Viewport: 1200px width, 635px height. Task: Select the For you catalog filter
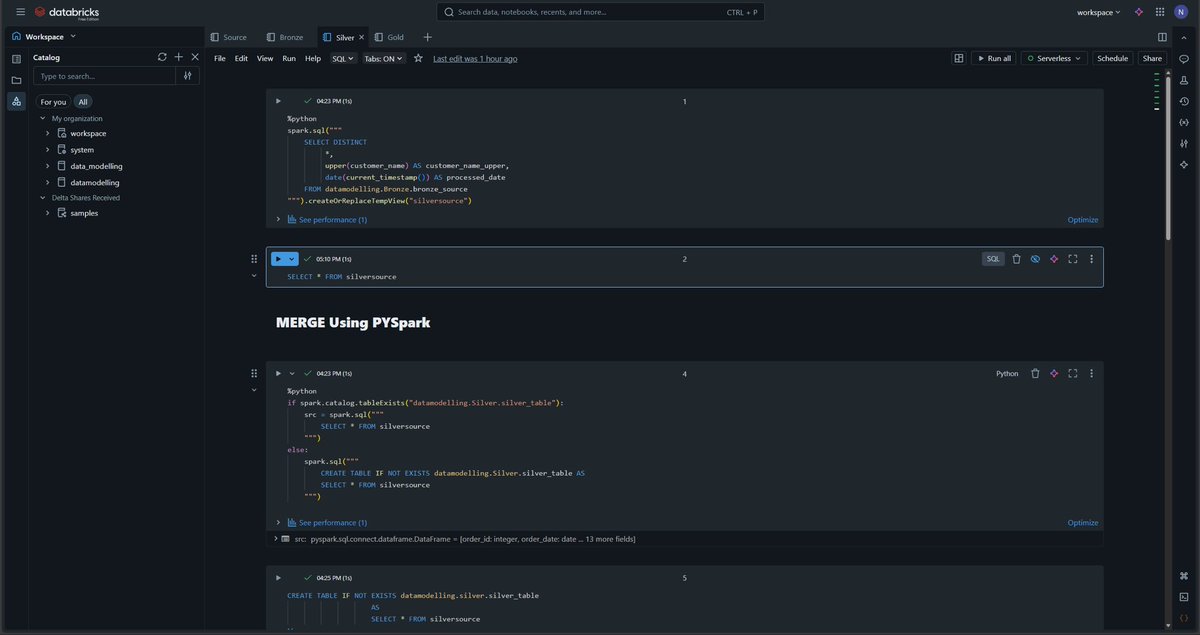point(53,102)
